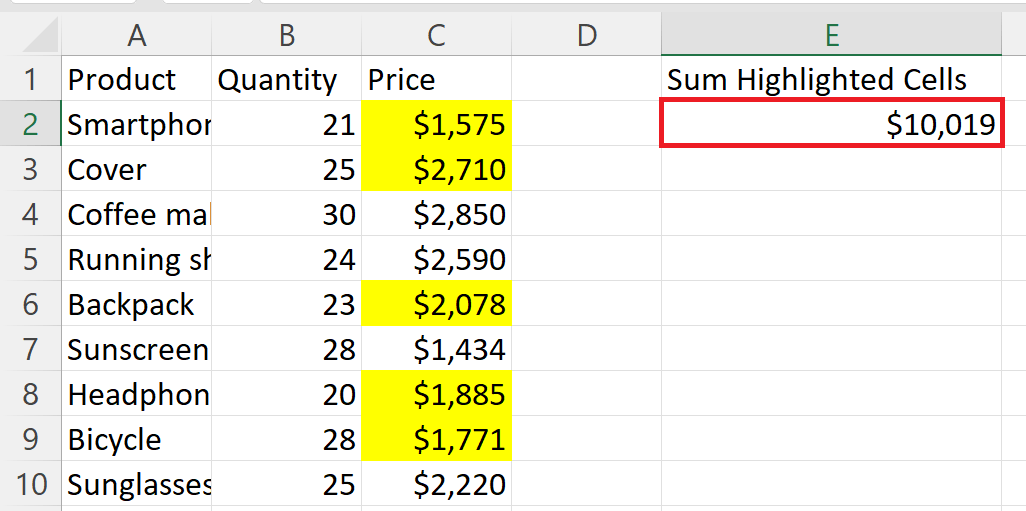Select price cell $2,220
Image resolution: width=1026 pixels, height=511 pixels.
(436, 485)
